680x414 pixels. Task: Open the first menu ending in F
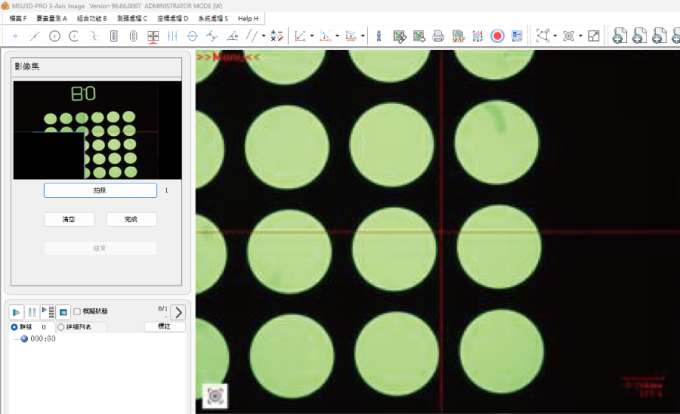18,18
